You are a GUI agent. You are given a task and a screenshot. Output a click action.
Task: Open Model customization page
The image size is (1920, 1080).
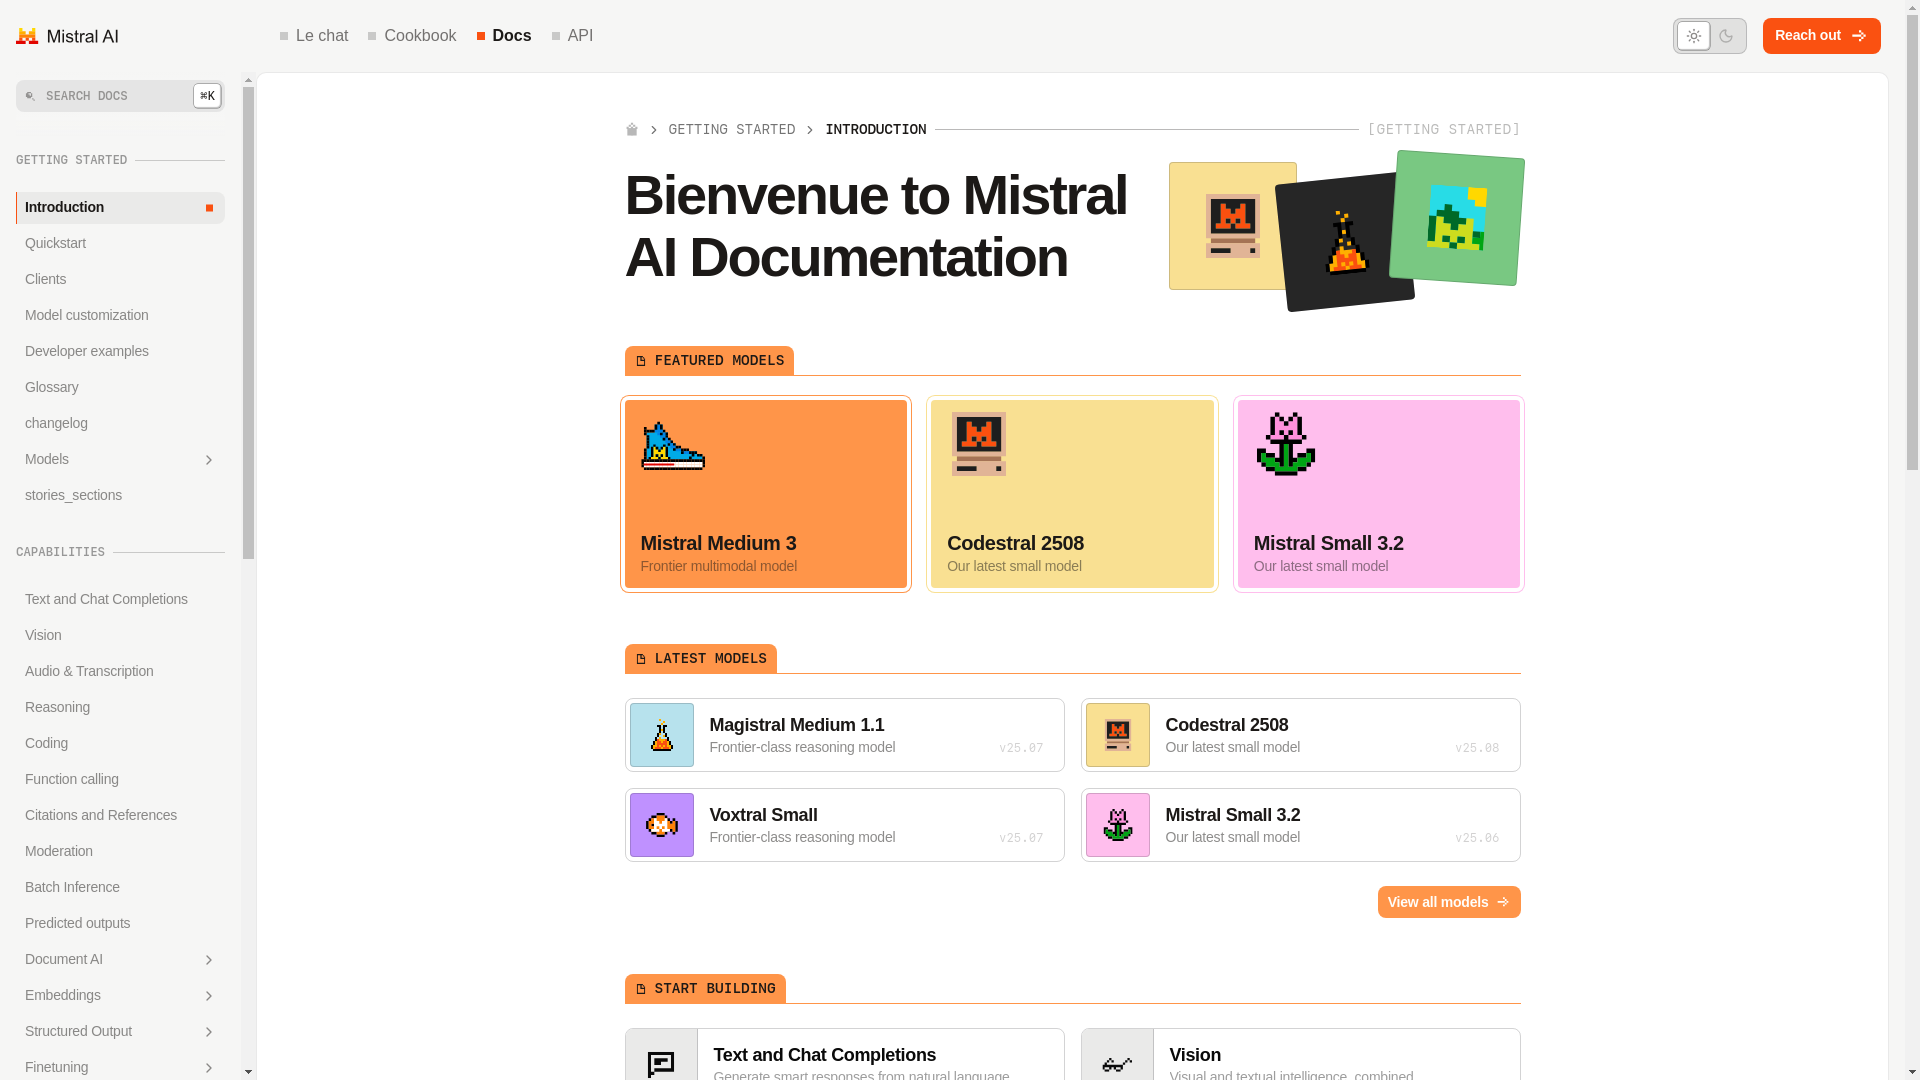click(120, 316)
